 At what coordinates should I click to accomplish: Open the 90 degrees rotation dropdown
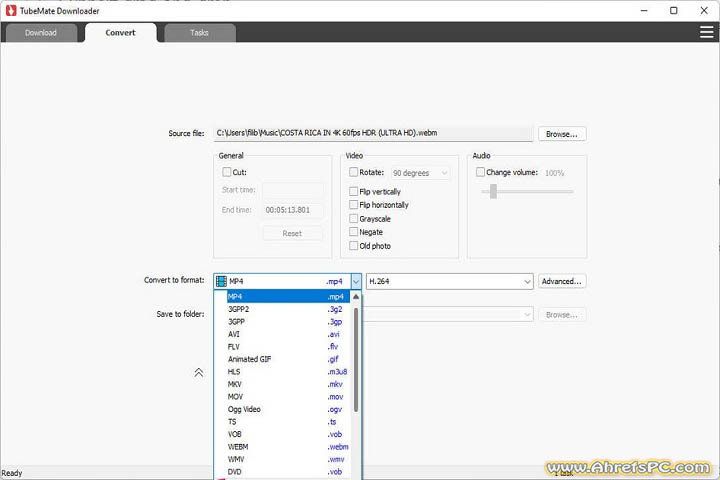(420, 173)
